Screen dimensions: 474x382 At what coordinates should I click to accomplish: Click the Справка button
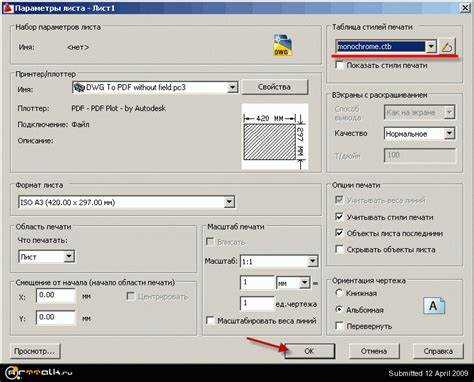438,351
